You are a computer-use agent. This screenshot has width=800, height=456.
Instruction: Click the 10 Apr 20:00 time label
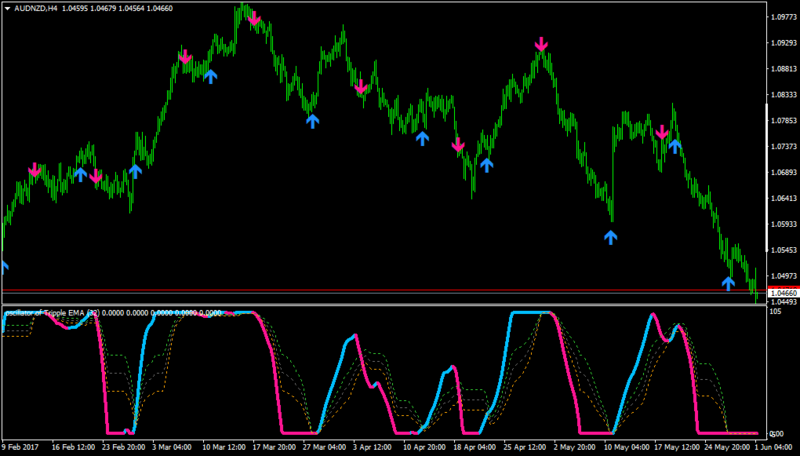click(x=424, y=447)
